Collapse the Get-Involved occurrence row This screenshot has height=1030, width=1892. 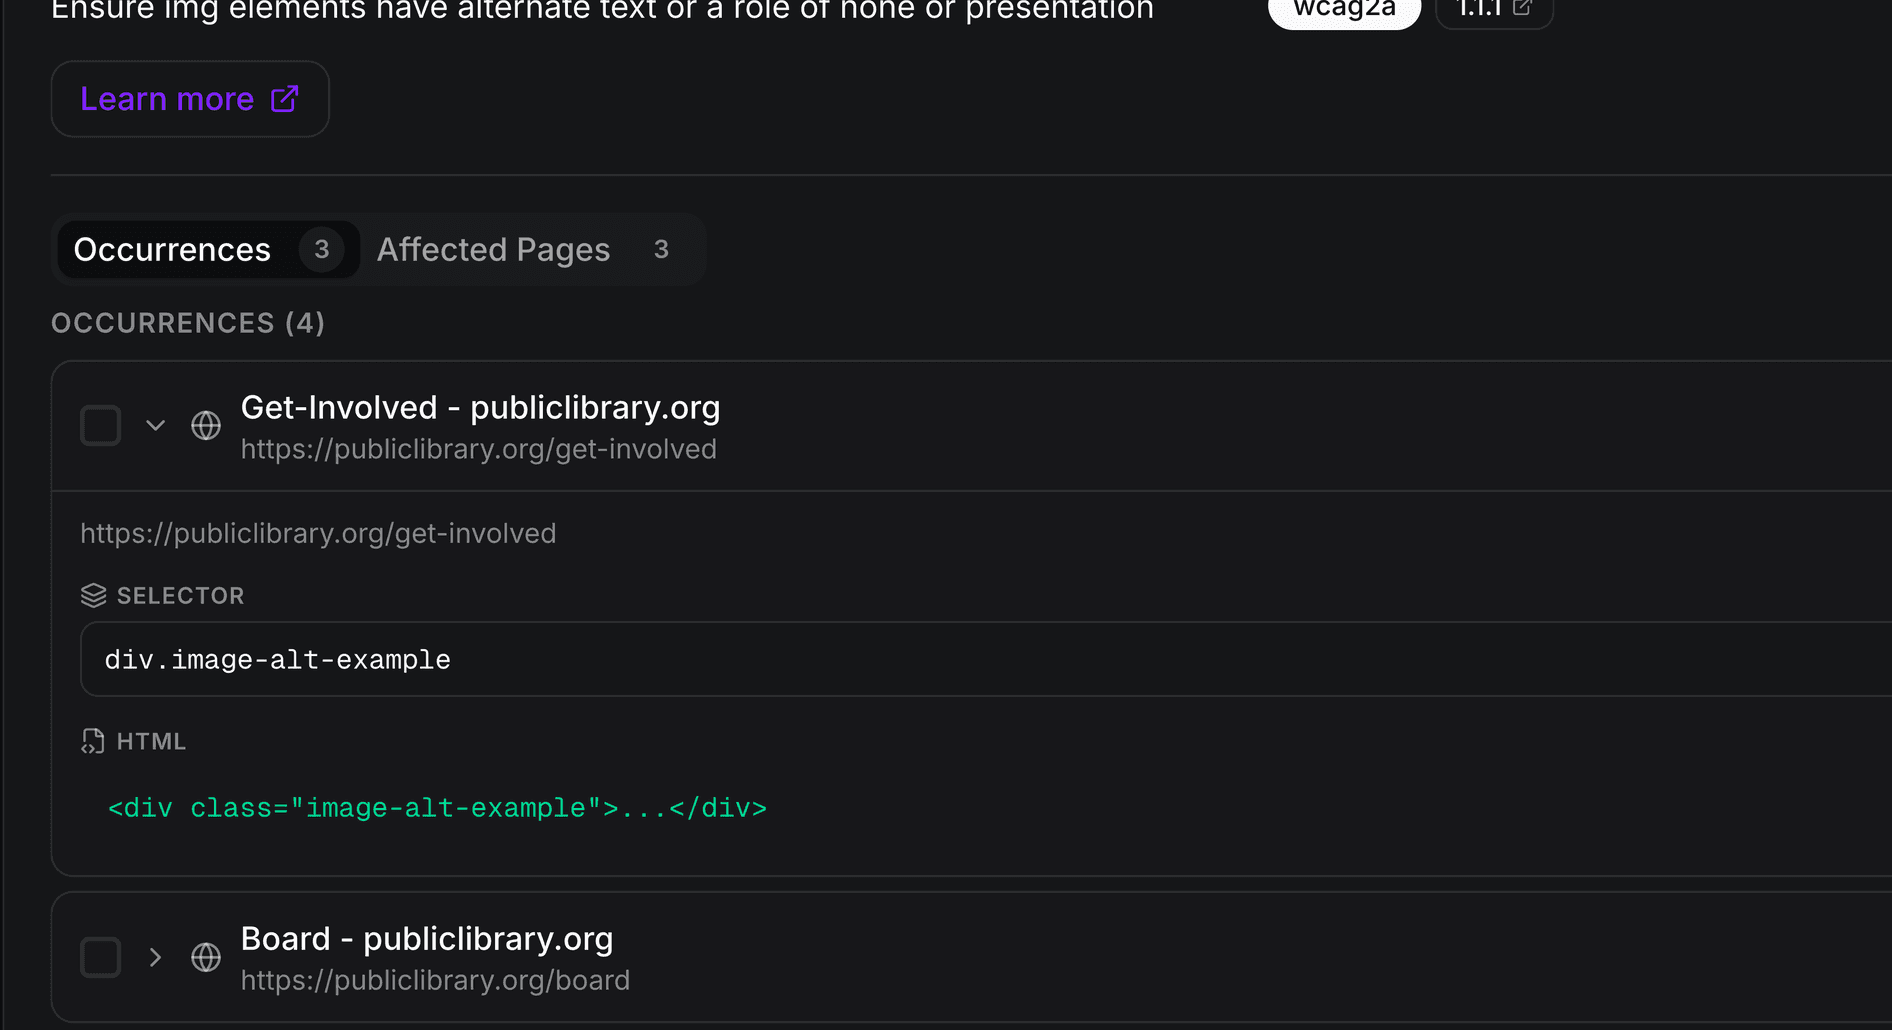pos(155,426)
